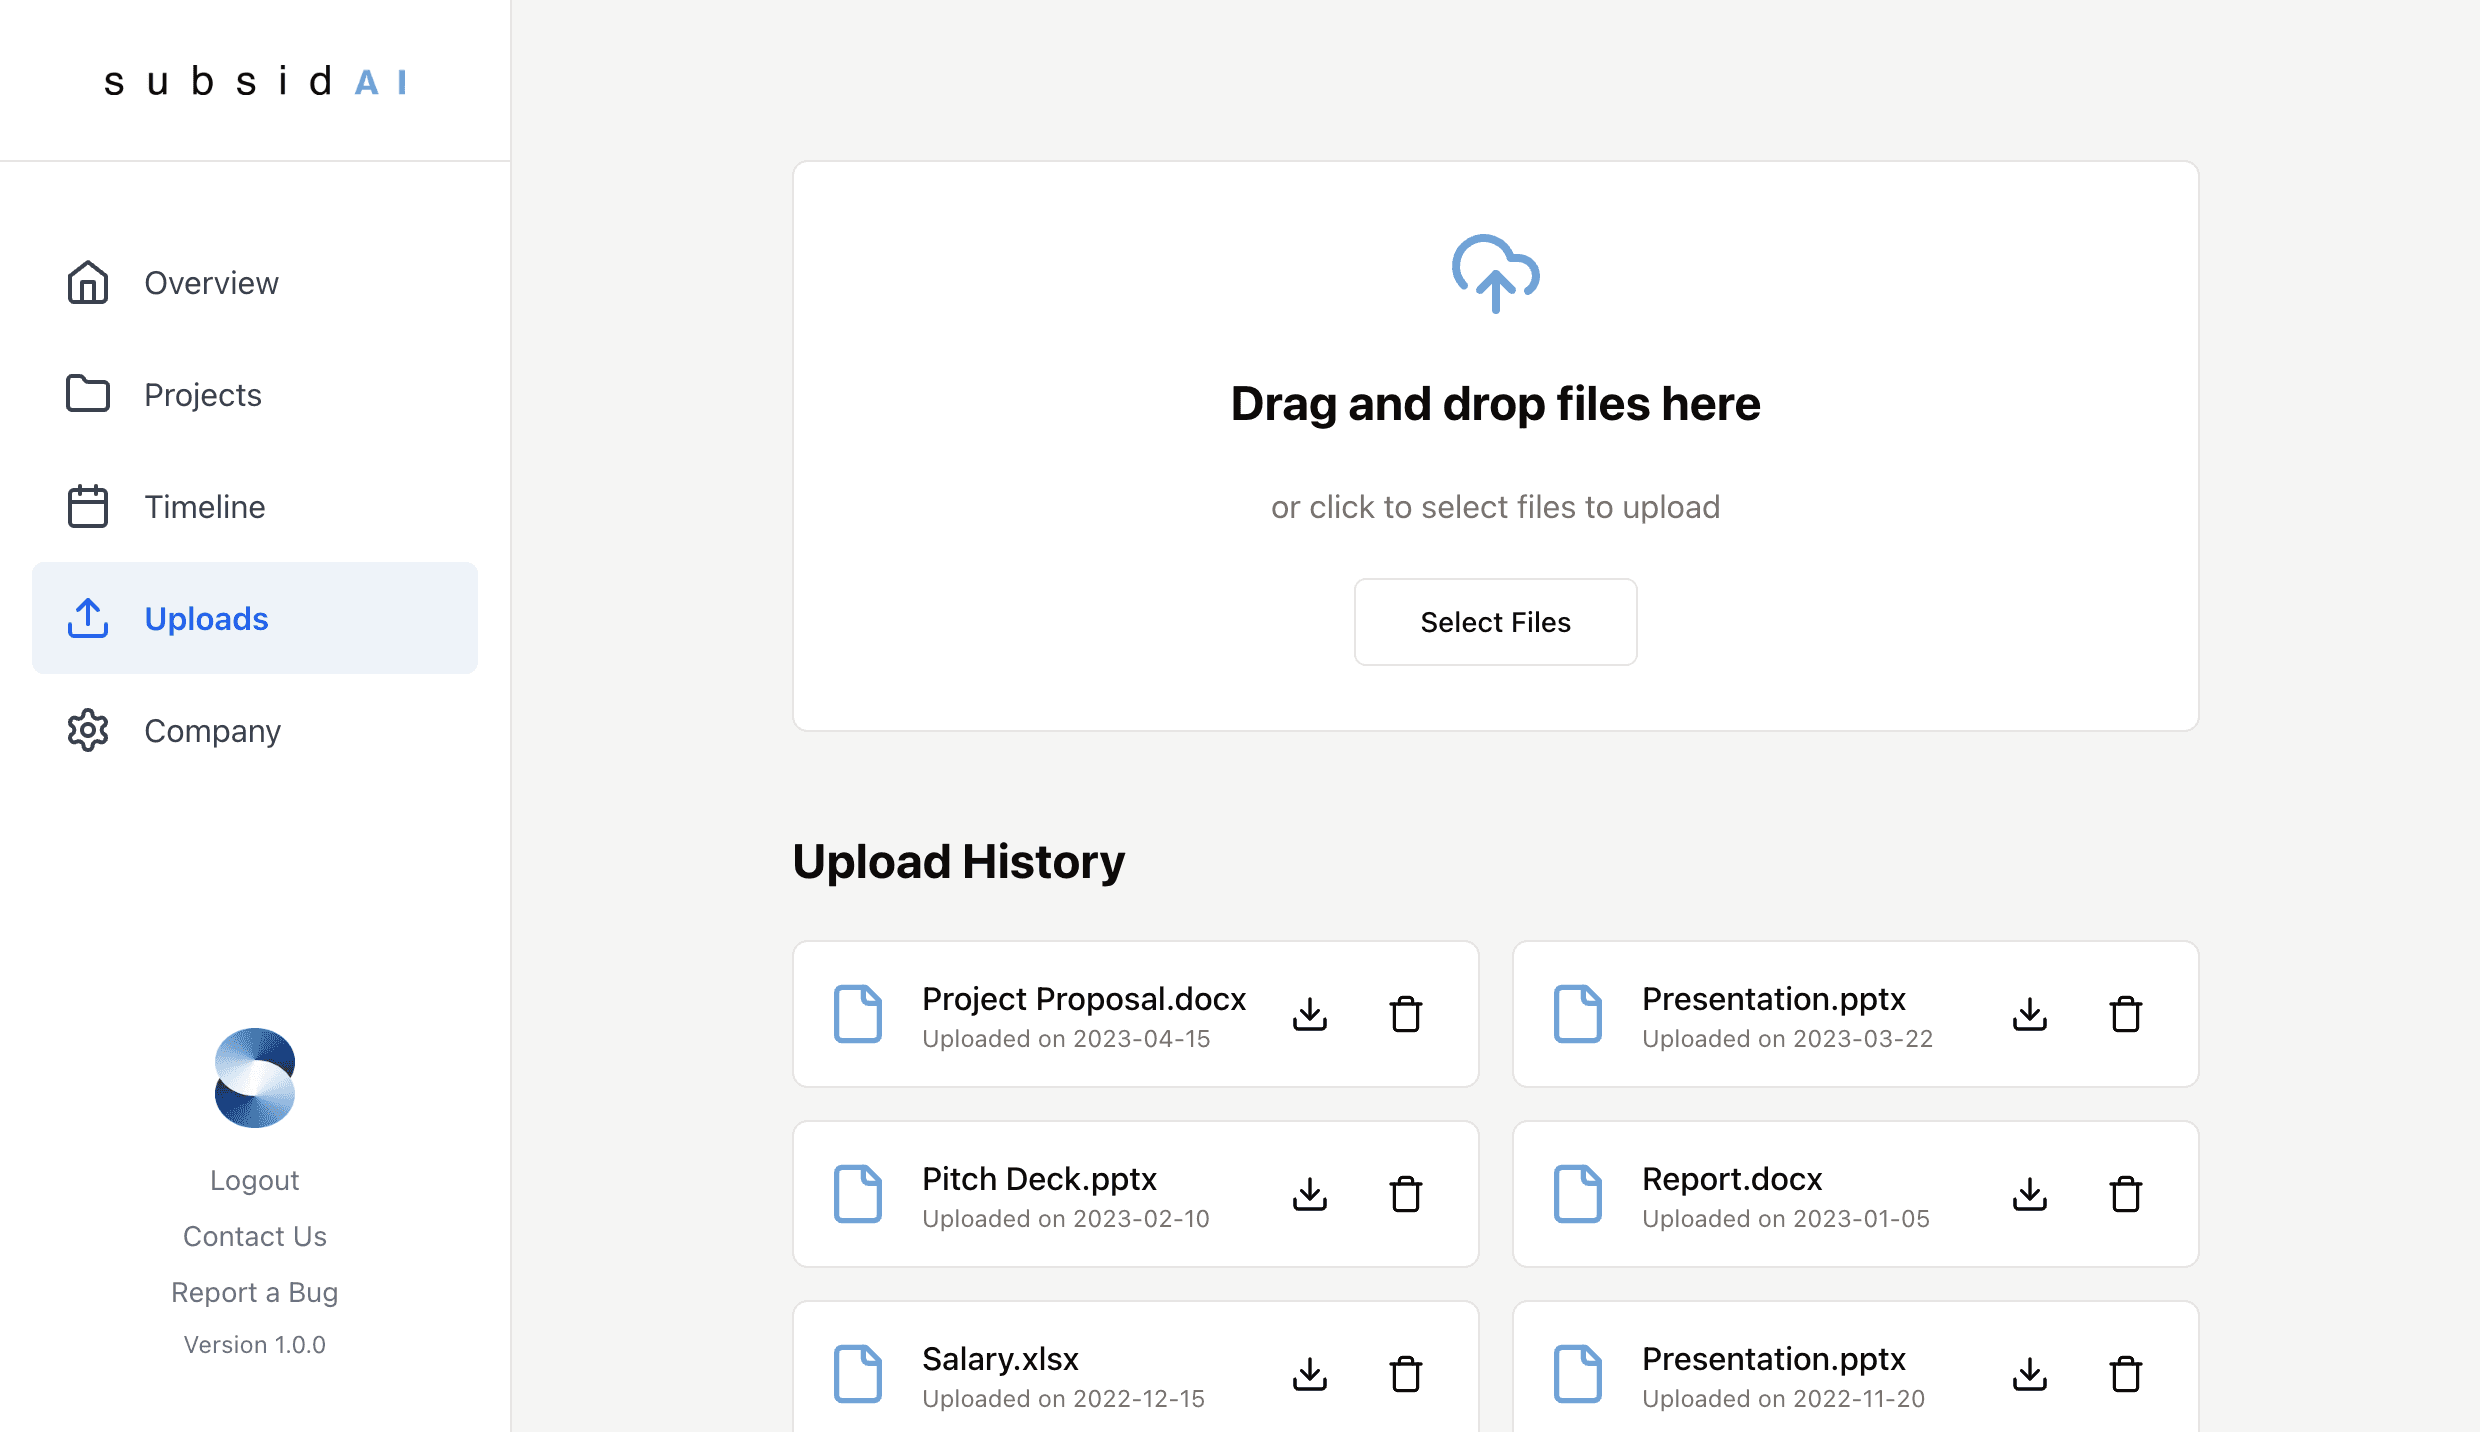Click 'Salary.xlsx' file name
The height and width of the screenshot is (1432, 2480).
click(1000, 1359)
